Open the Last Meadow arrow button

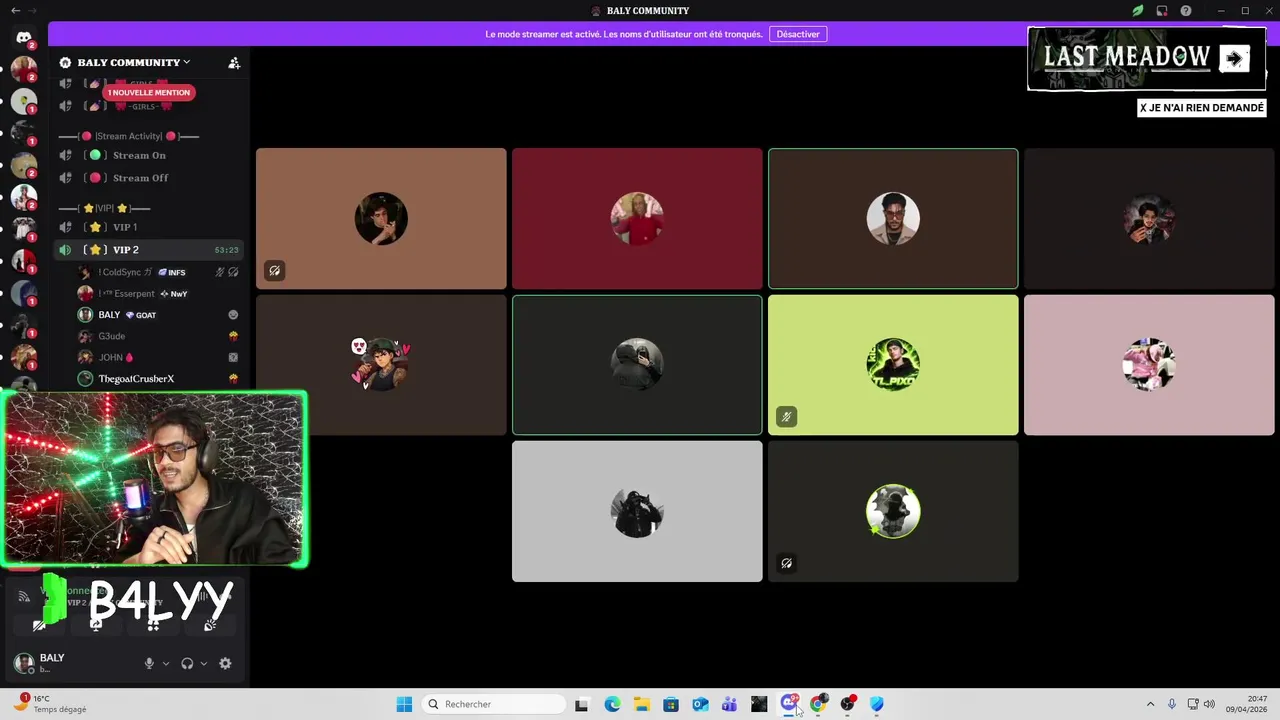1234,59
